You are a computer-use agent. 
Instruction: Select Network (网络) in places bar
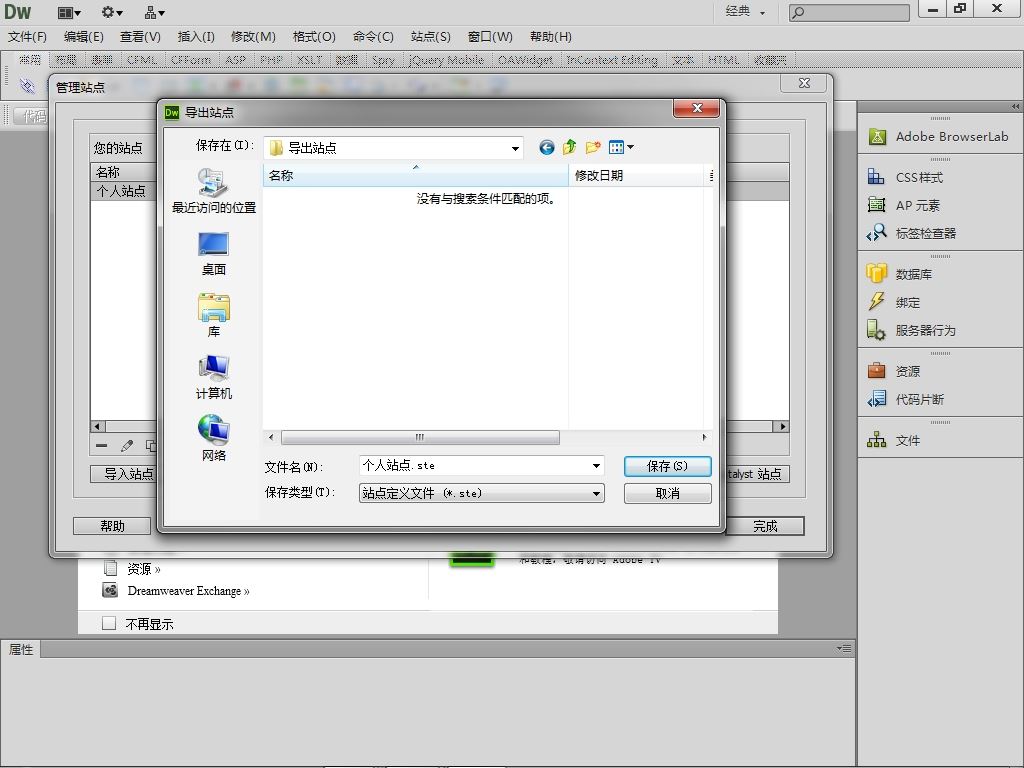(214, 438)
